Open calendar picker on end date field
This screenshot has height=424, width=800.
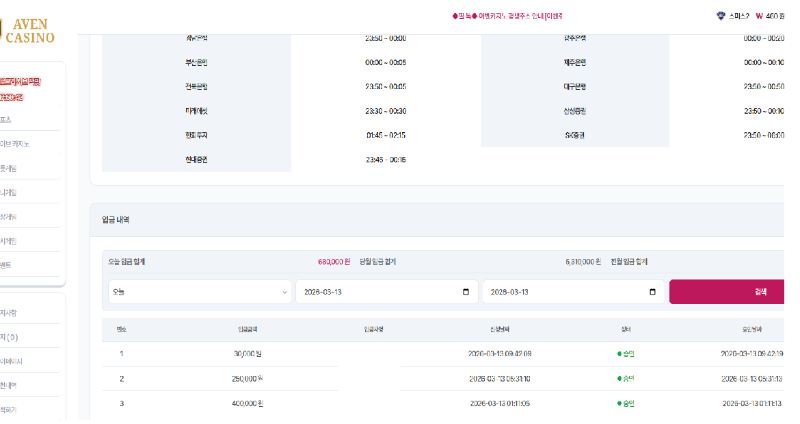pos(653,292)
